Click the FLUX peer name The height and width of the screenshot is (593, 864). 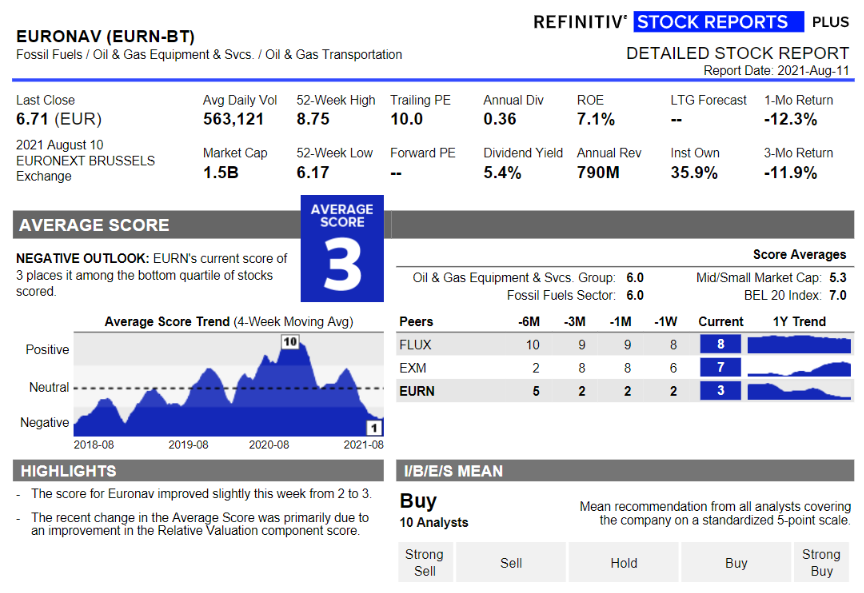(x=415, y=345)
